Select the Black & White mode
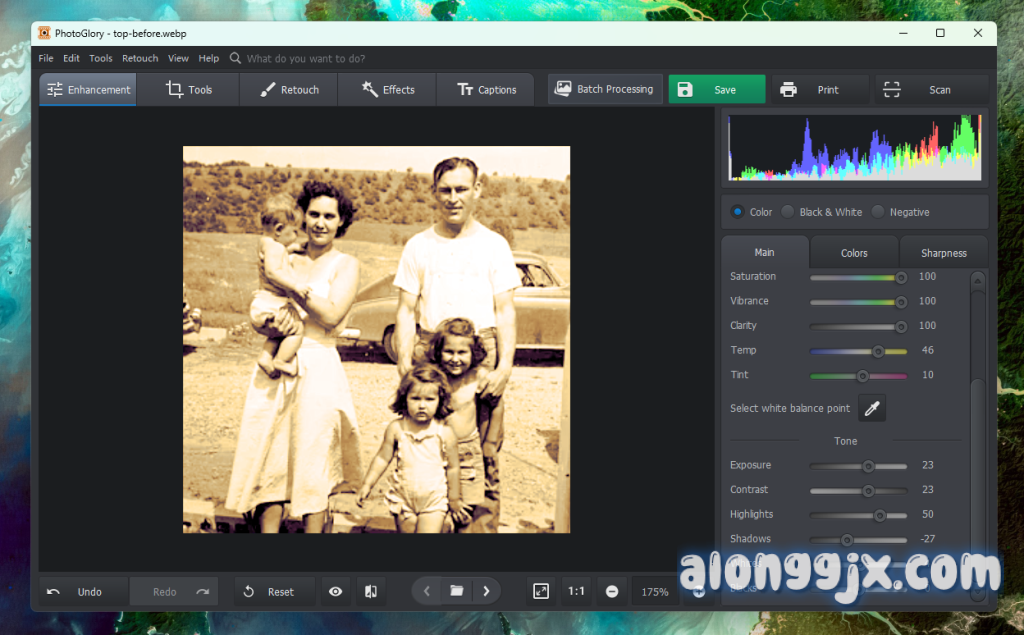This screenshot has width=1024, height=635. pos(788,212)
